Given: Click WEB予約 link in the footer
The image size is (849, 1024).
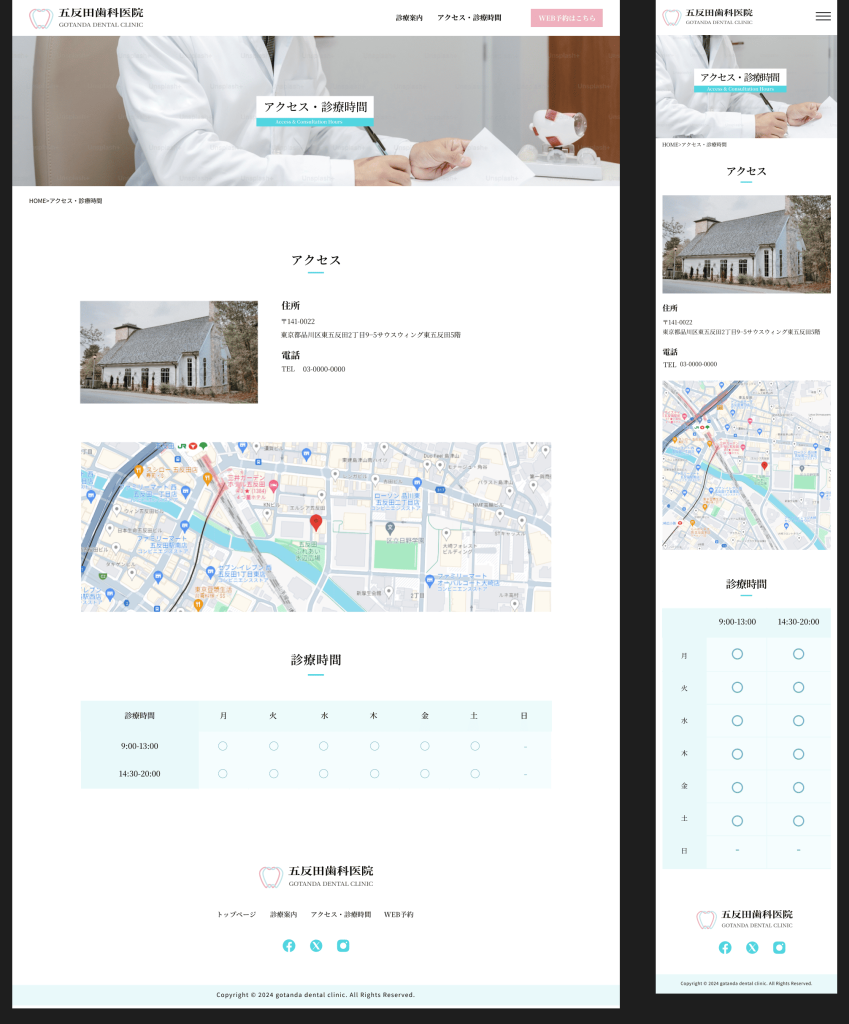Looking at the screenshot, I should coord(398,915).
